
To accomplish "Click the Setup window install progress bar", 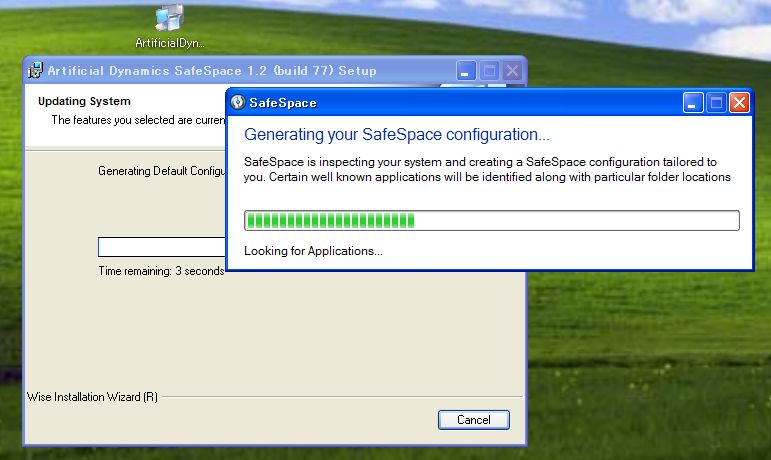I will coord(162,247).
